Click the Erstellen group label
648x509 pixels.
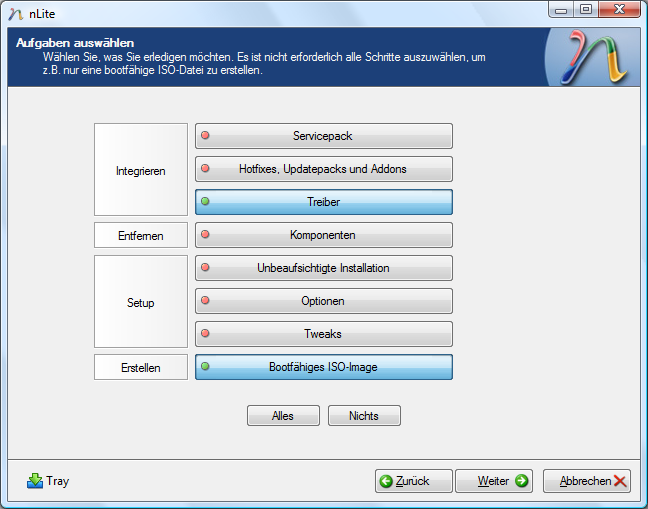[141, 368]
